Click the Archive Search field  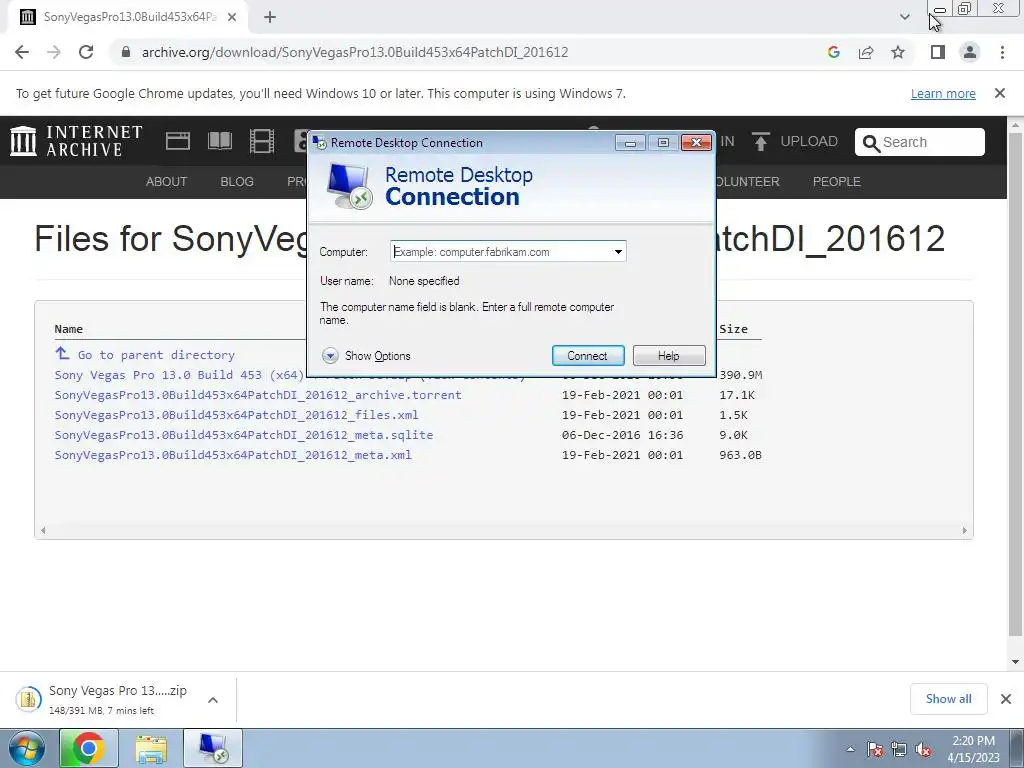[920, 142]
